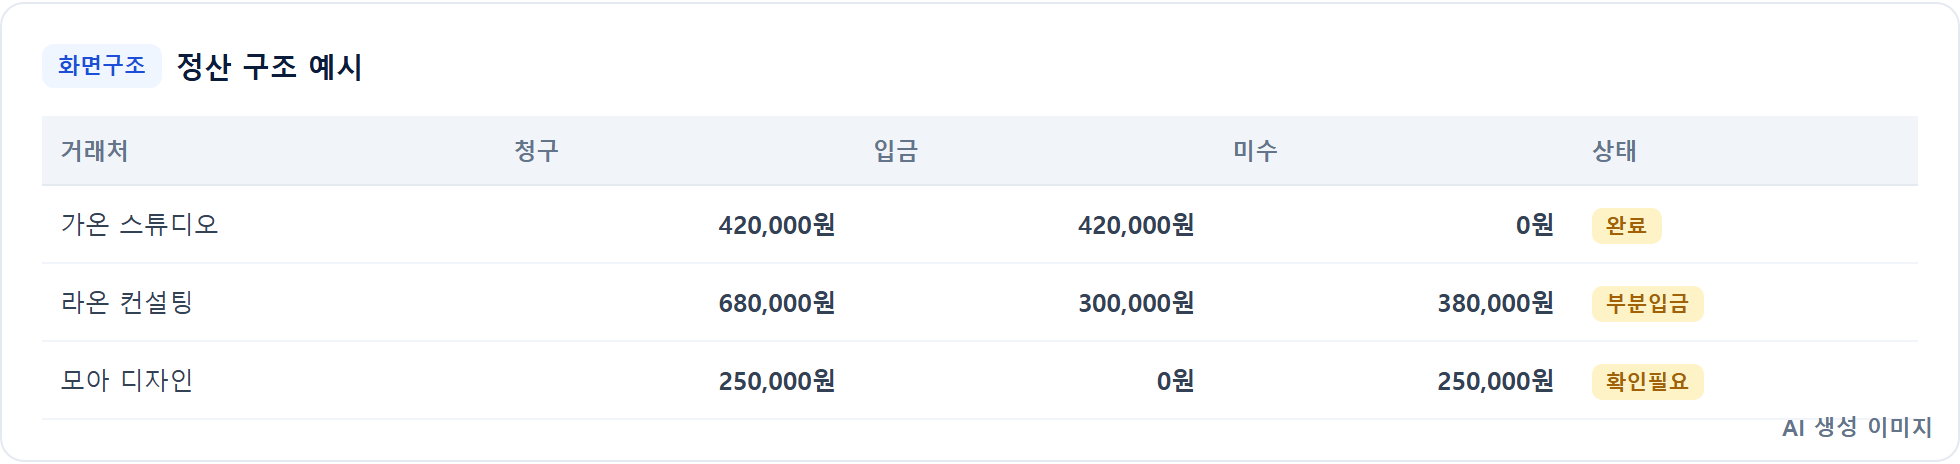
Task: Select the 380,000원 outstanding amount
Action: pos(1495,303)
